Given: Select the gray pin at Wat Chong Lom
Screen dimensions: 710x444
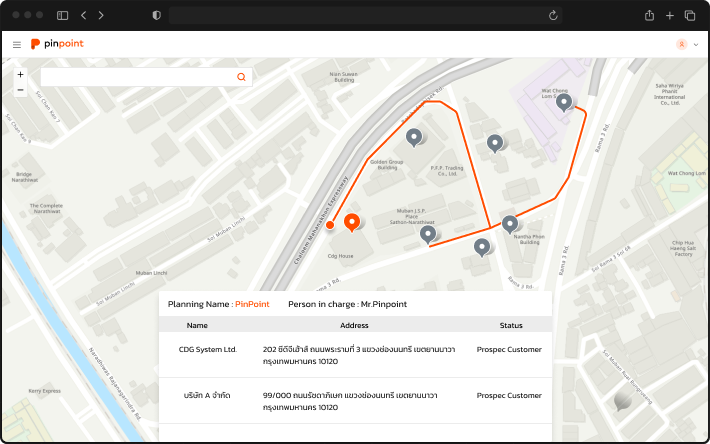Looking at the screenshot, I should point(564,102).
